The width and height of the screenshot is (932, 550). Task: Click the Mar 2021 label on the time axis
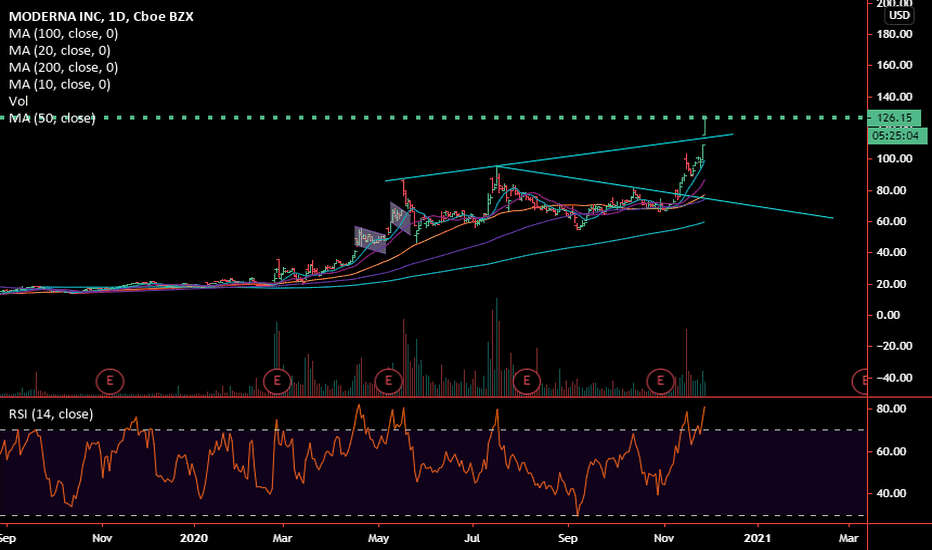848,538
